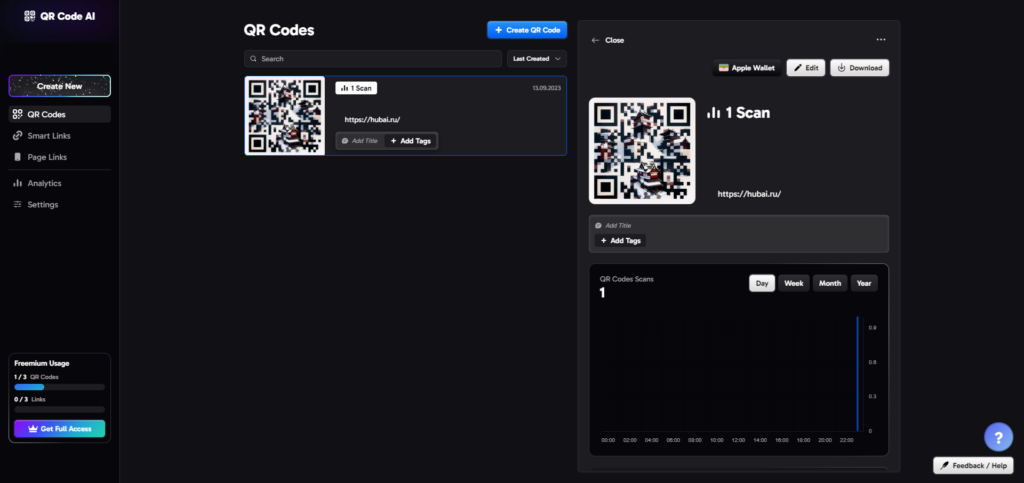The height and width of the screenshot is (483, 1024).
Task: Click the Freemium Usage label
Action: pyautogui.click(x=42, y=363)
